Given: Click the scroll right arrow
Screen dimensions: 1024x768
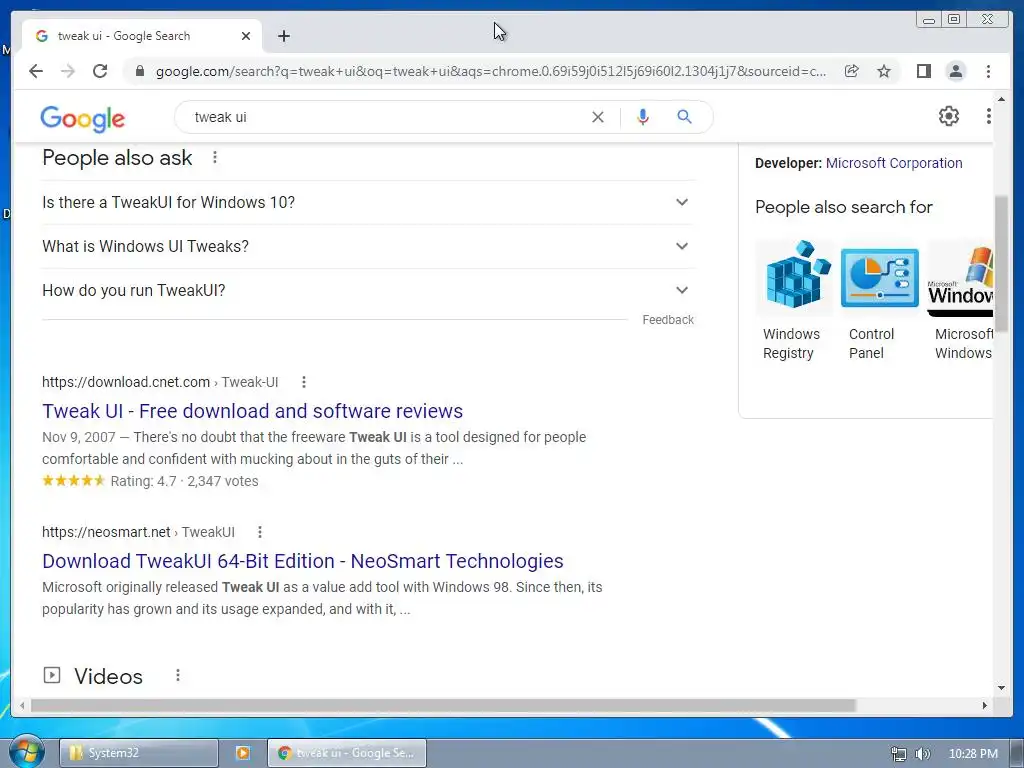Looking at the screenshot, I should point(985,705).
